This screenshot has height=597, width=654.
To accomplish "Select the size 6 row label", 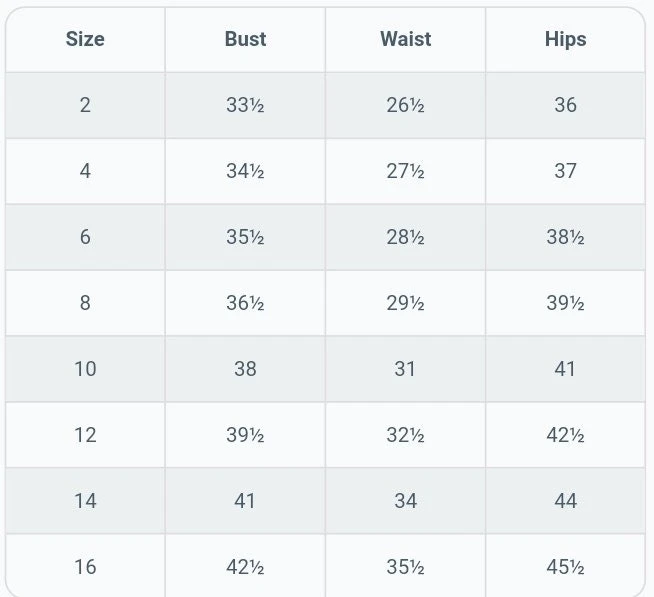I will point(85,237).
